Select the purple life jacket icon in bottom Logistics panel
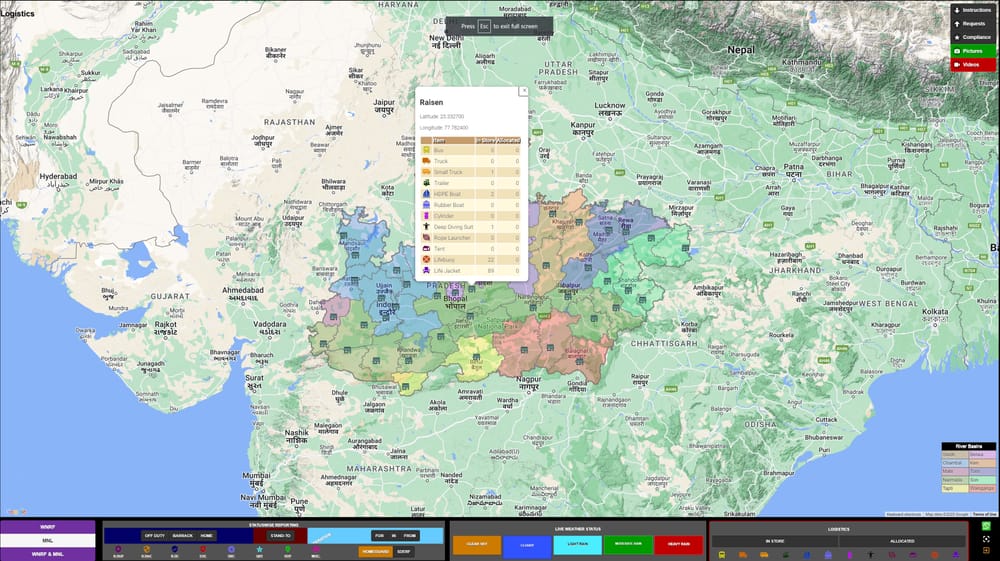 tap(955, 555)
